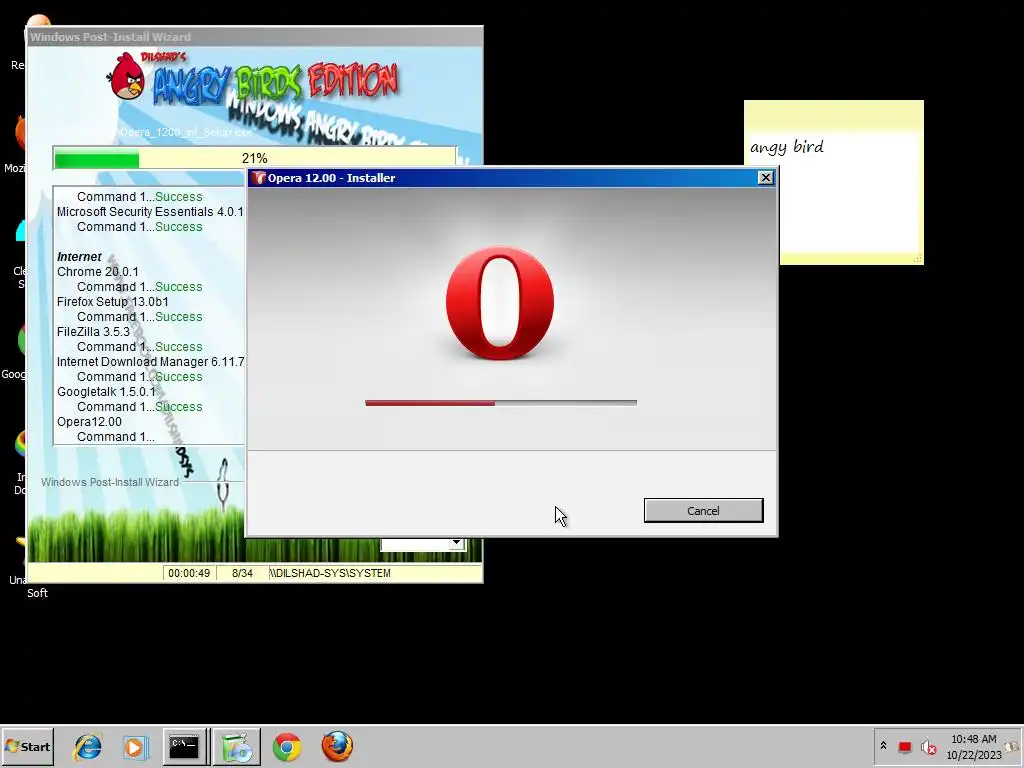Close the Opera 12.00 Installer window

pos(765,178)
